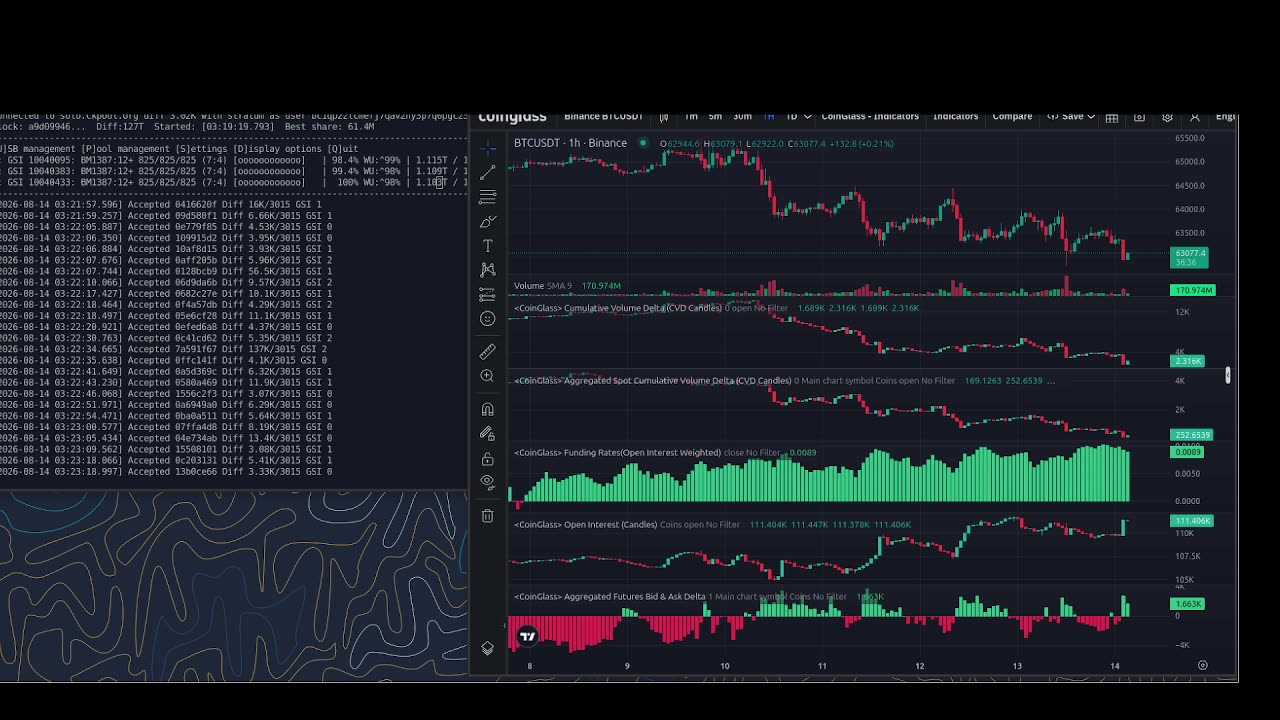Select the crosshair cursor tool
Image resolution: width=1280 pixels, height=720 pixels.
(487, 149)
